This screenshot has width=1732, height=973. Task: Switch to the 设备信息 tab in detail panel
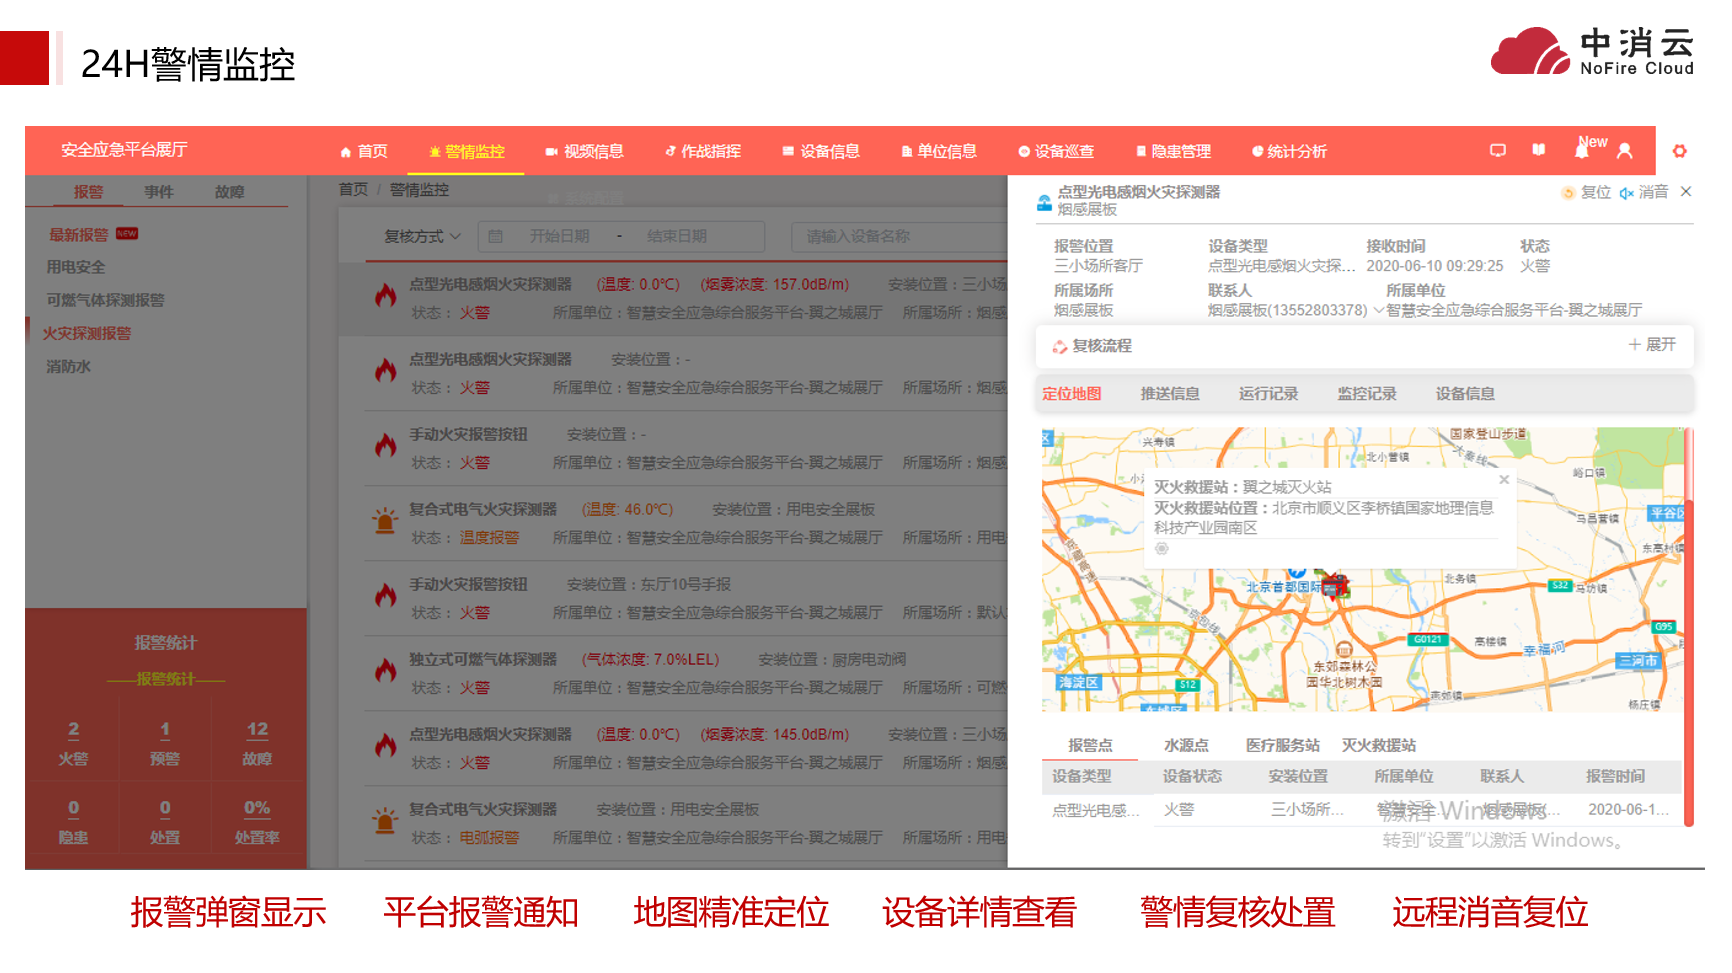(1464, 394)
